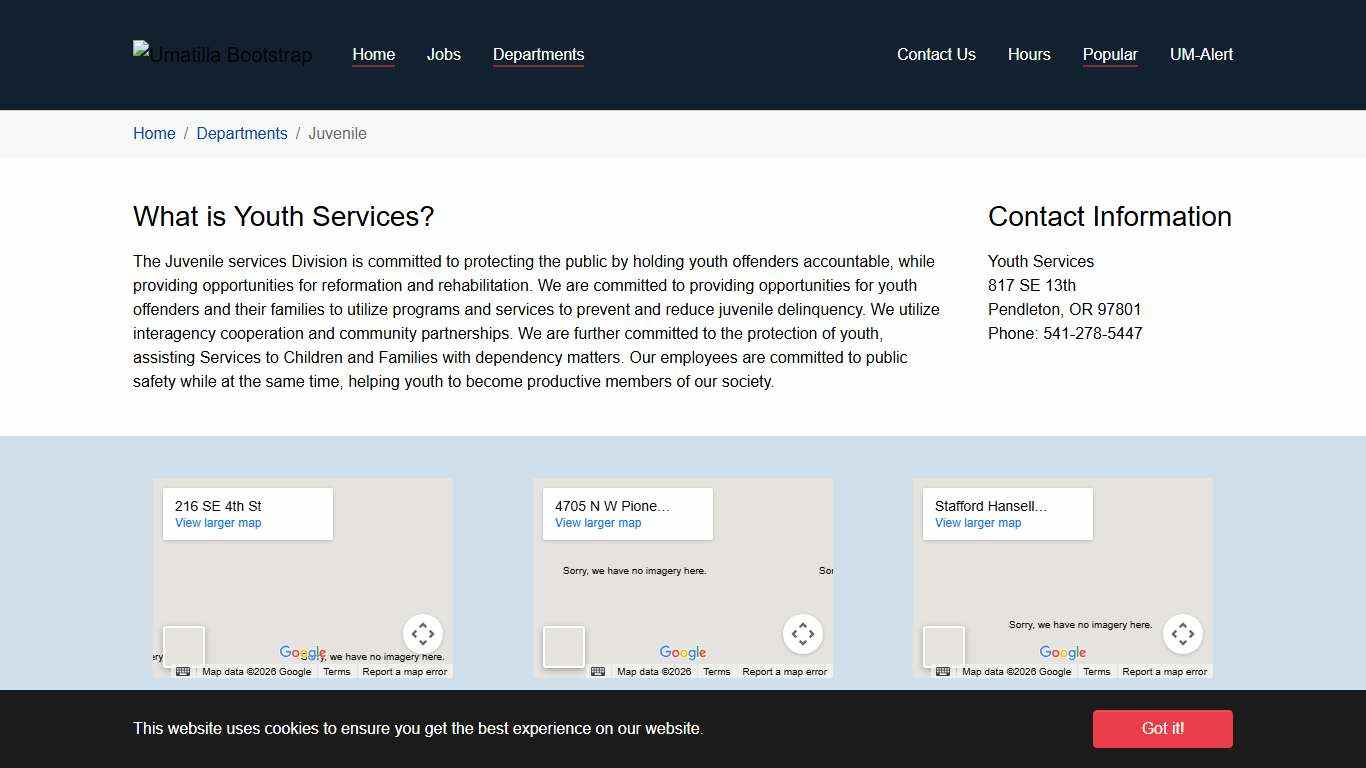Open Report a map error on Stafford Hansell map
Viewport: 1366px width, 768px height.
click(1164, 672)
